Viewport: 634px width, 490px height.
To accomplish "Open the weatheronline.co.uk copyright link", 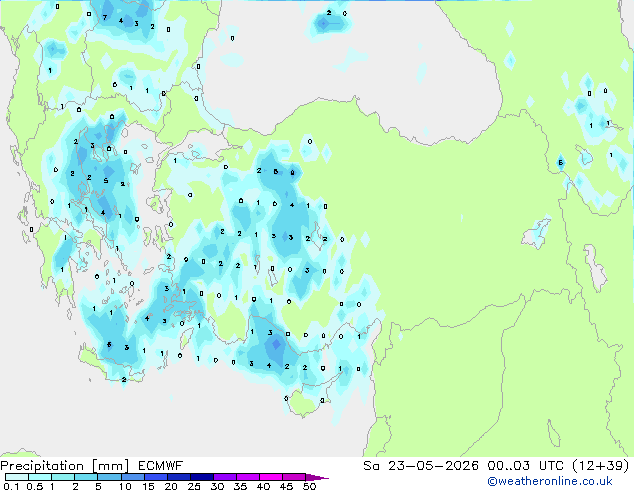I will click(550, 481).
